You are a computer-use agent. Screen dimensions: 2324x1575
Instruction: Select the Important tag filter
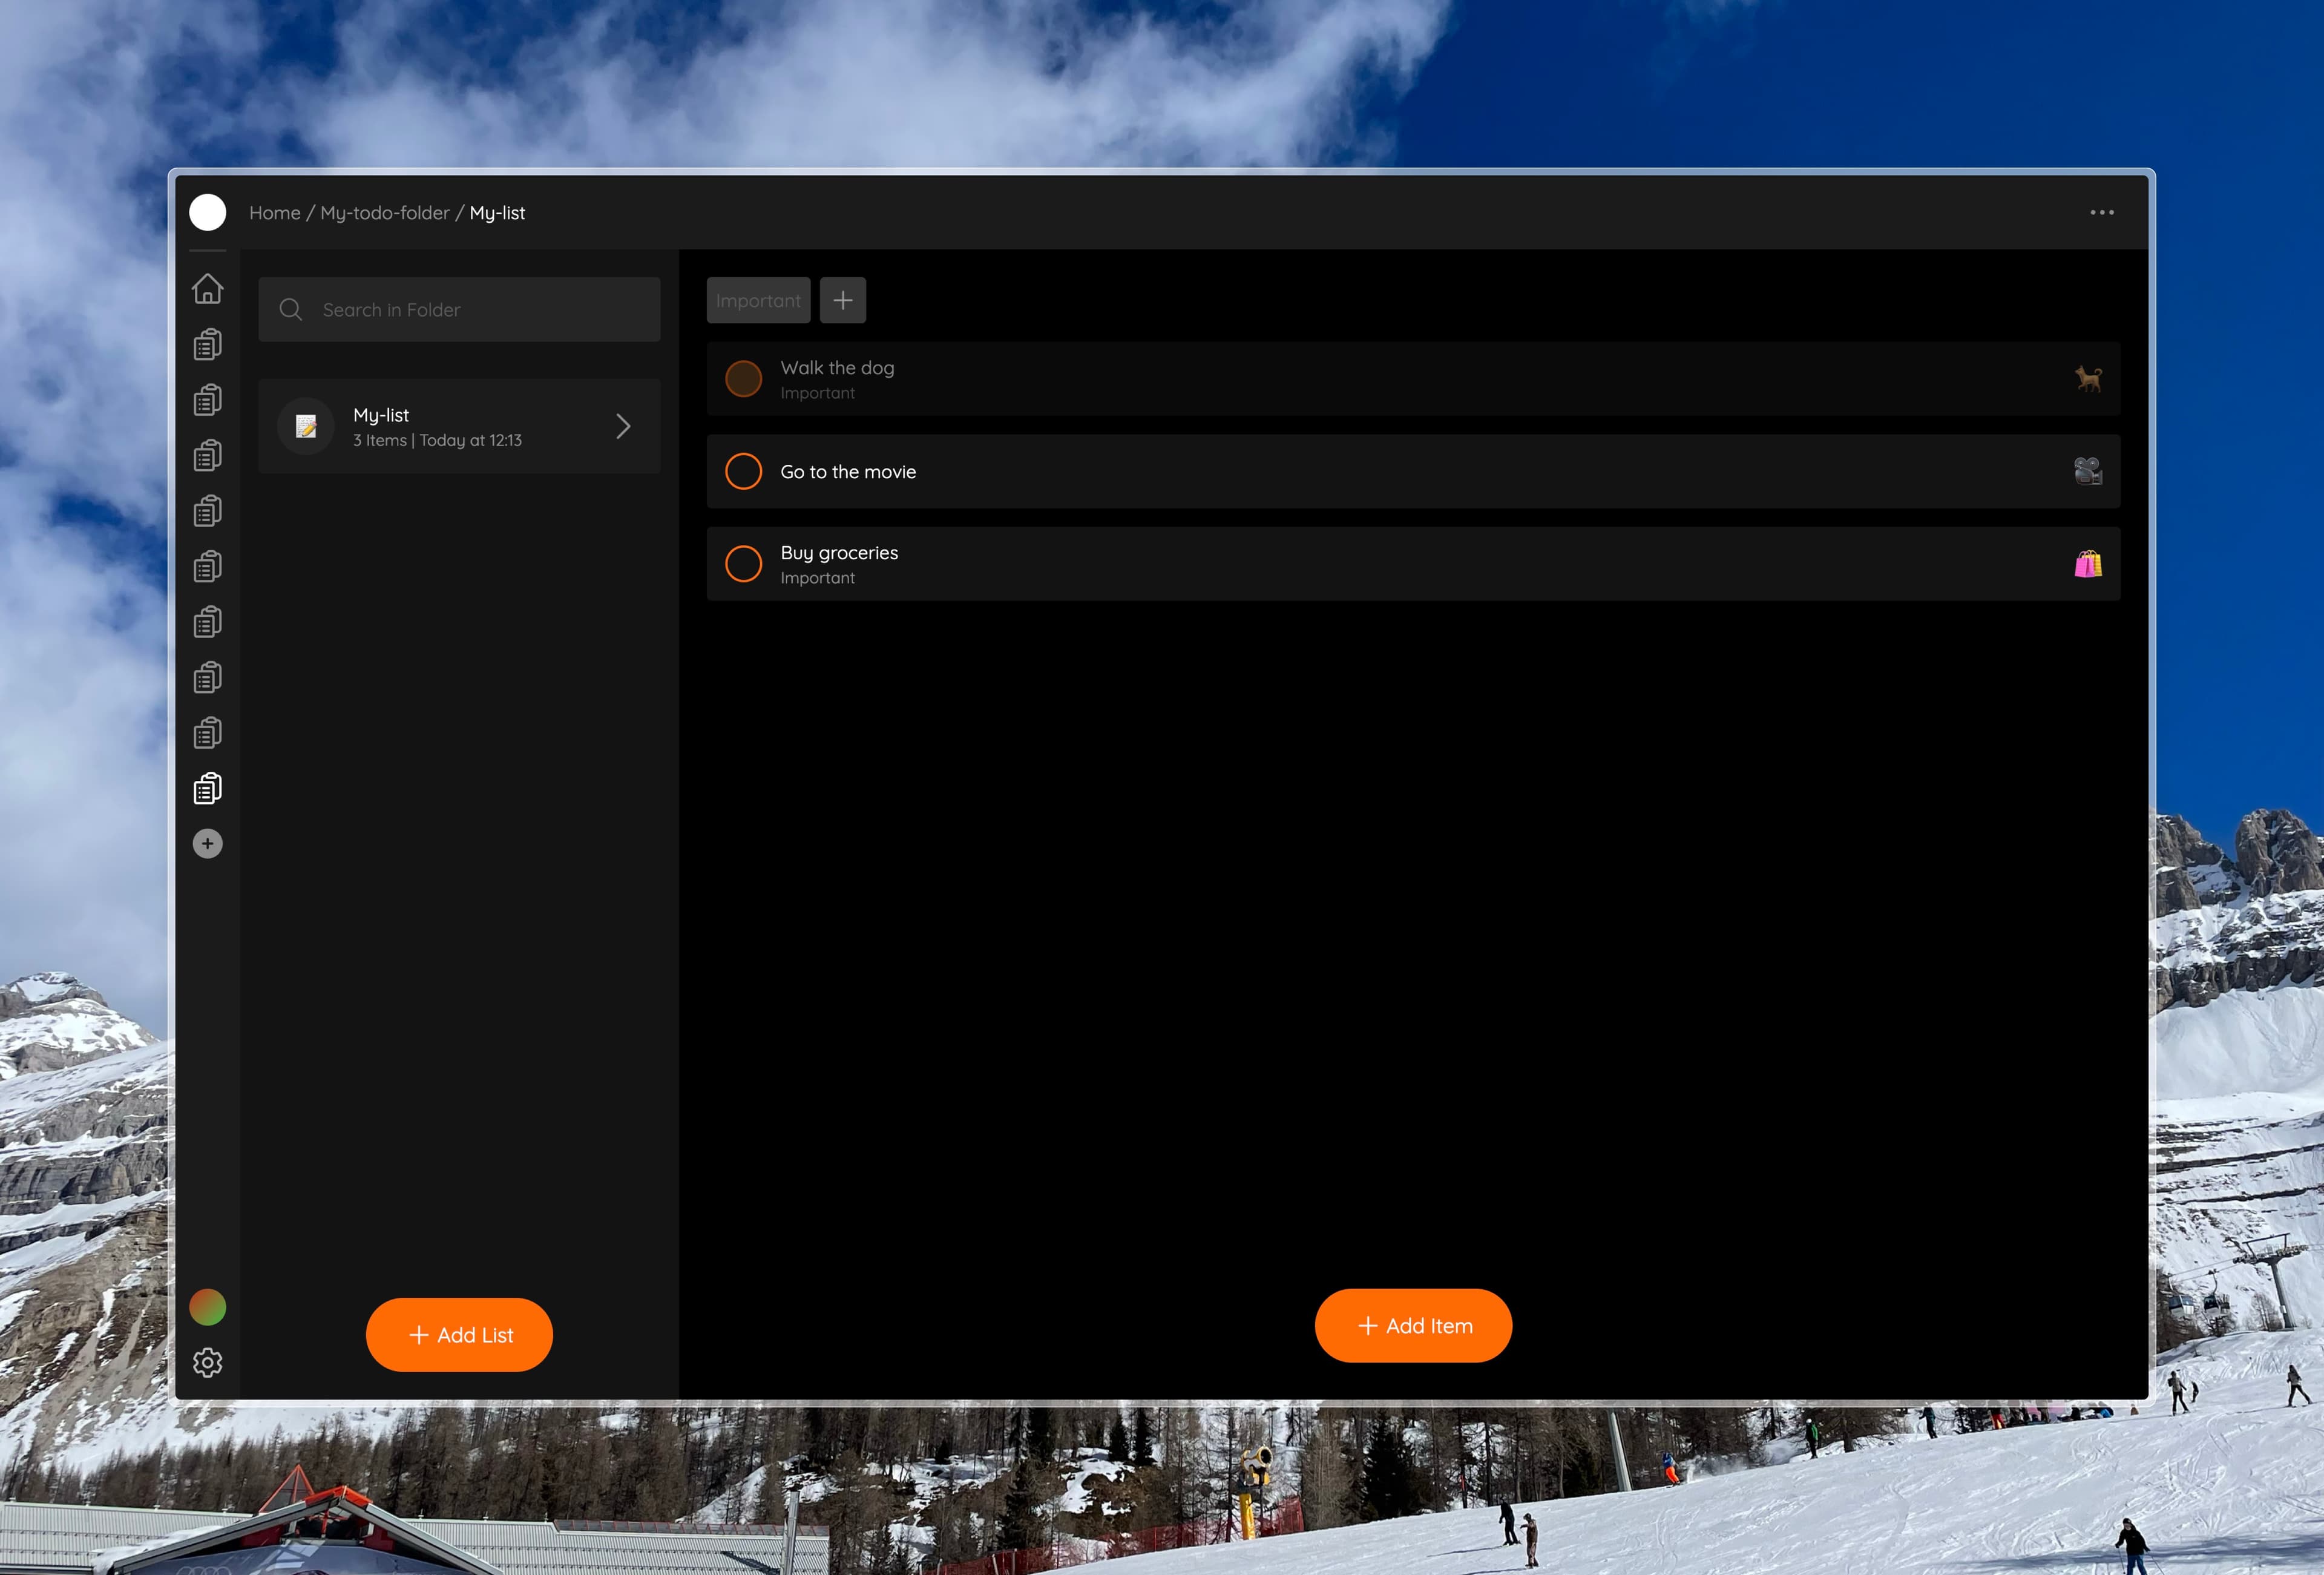click(x=758, y=300)
